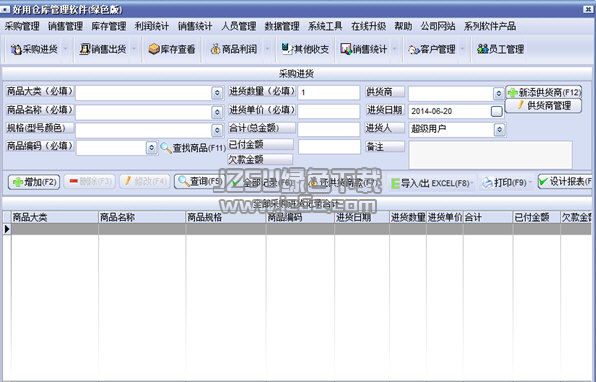Screen dimensions: 596x382
Task: Click the 商品规格 column header
Action: (x=226, y=217)
